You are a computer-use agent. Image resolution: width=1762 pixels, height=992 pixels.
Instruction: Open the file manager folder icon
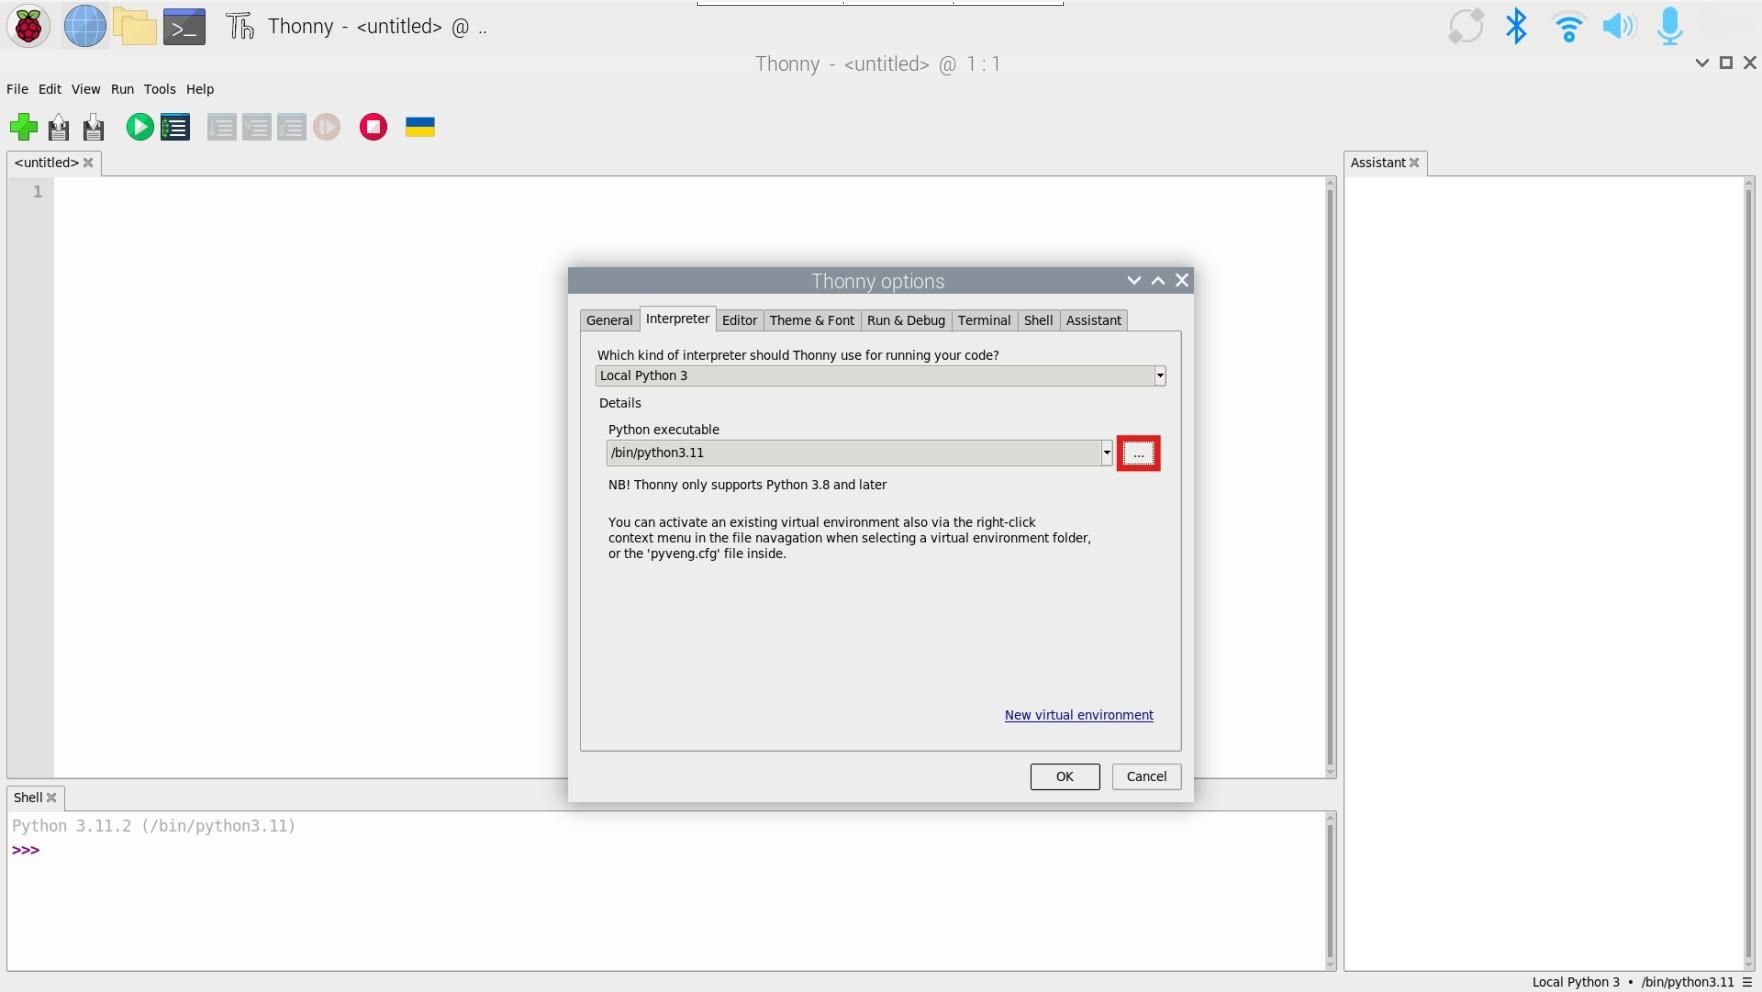coord(134,26)
